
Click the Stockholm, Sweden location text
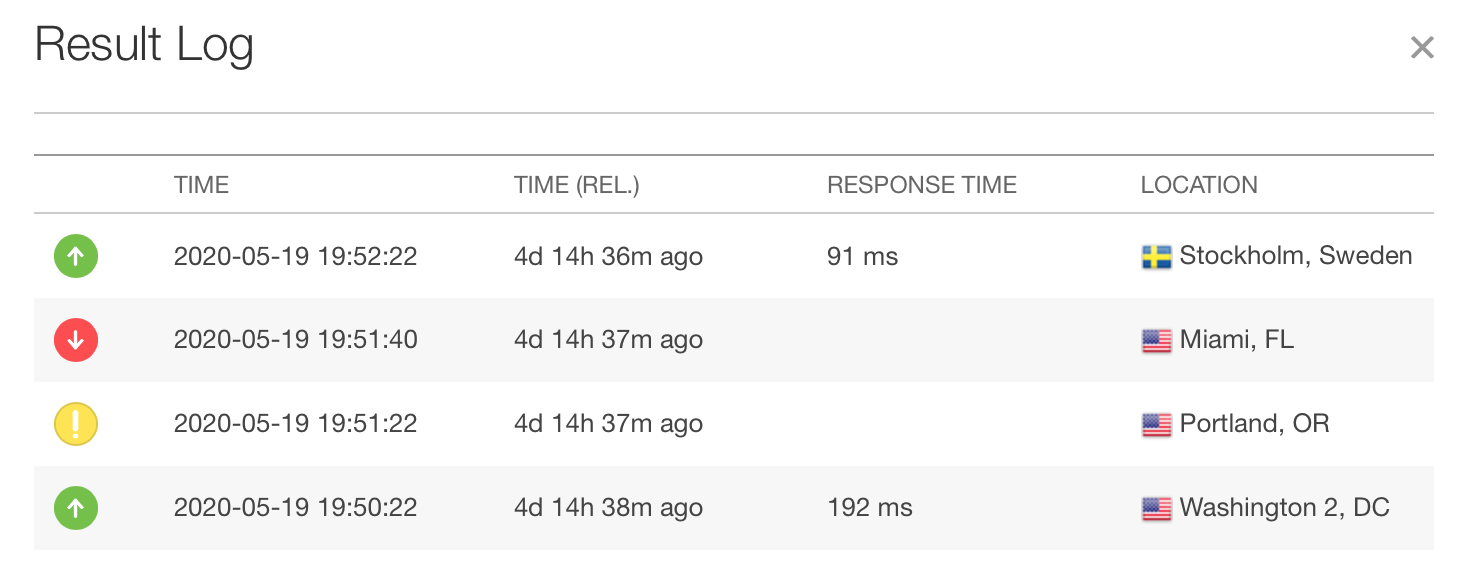point(1295,256)
